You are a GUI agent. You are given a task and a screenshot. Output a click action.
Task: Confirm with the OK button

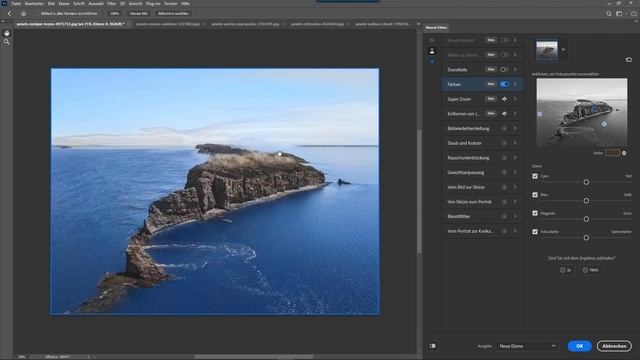point(579,346)
